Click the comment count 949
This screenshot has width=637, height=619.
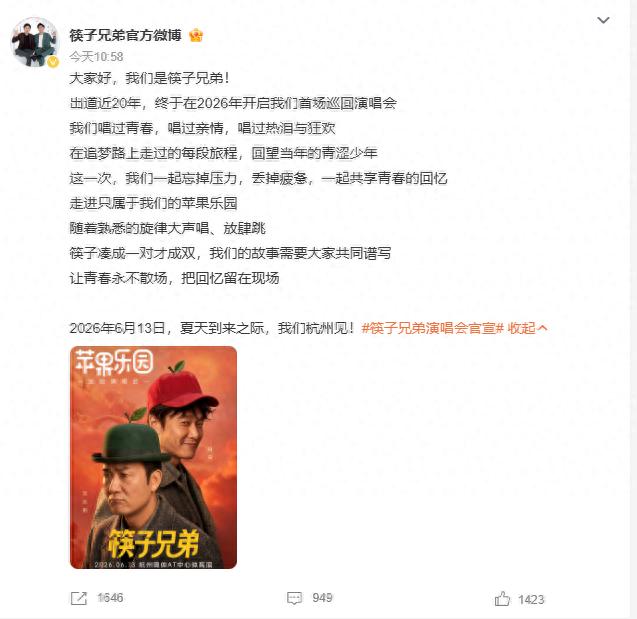click(323, 598)
